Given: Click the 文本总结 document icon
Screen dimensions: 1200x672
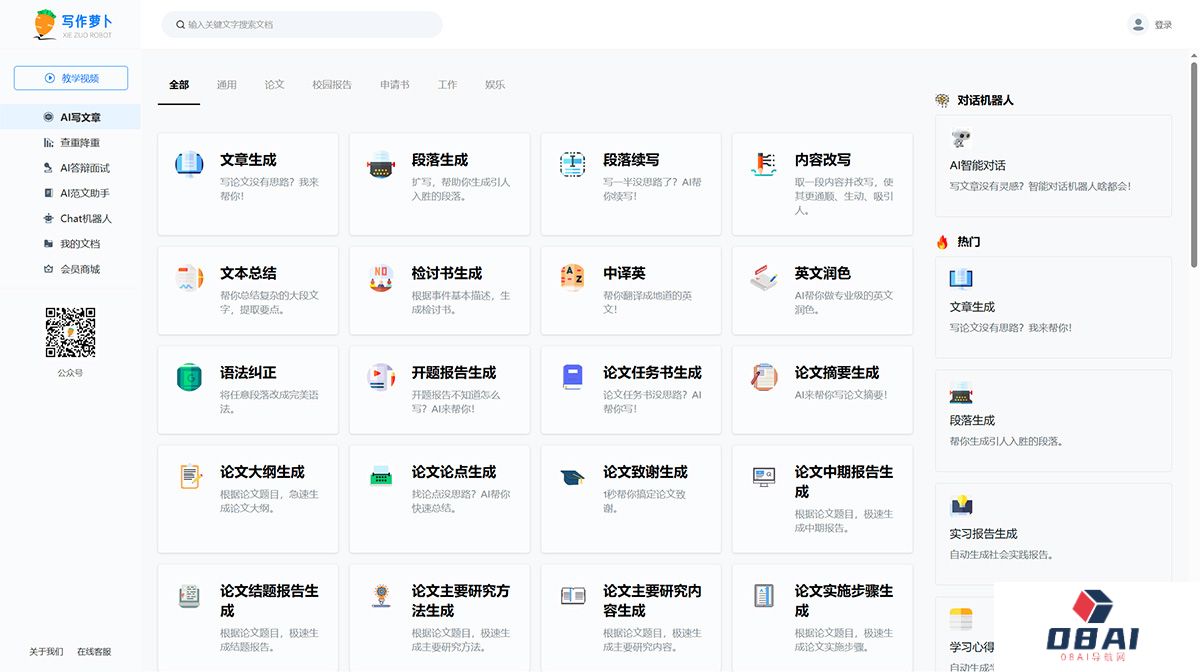Looking at the screenshot, I should [x=189, y=278].
